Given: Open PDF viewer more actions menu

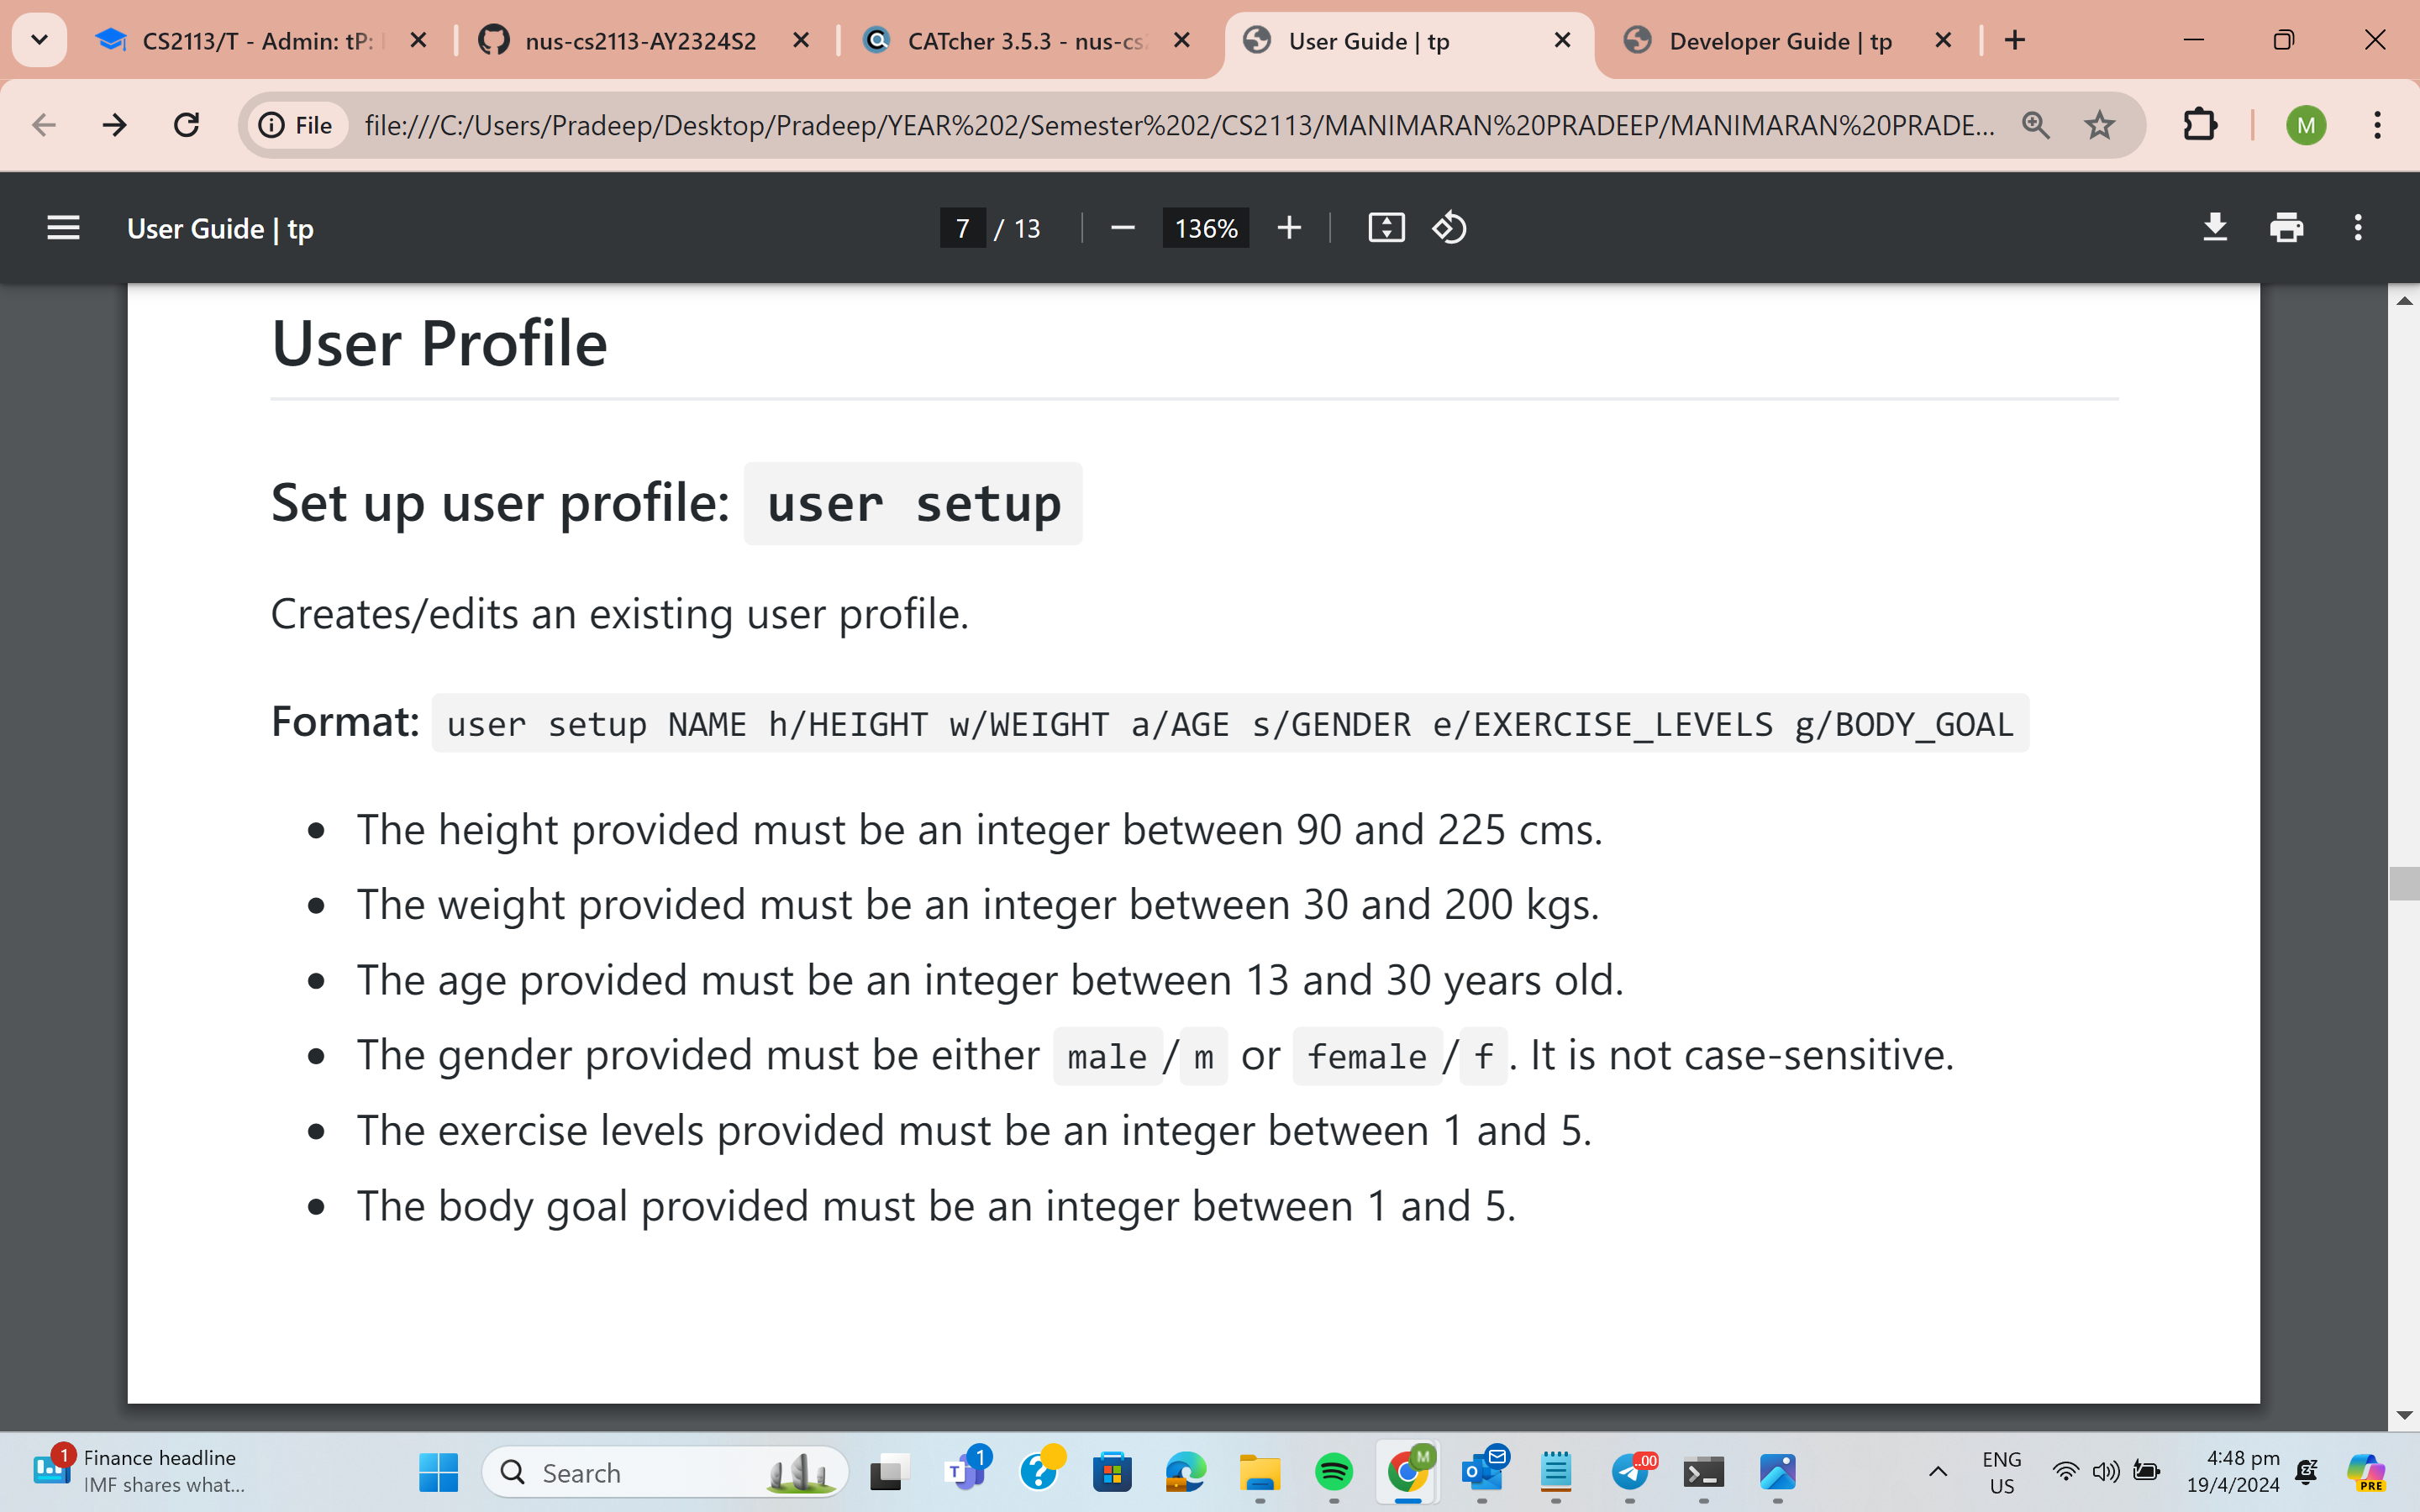Looking at the screenshot, I should point(2358,228).
